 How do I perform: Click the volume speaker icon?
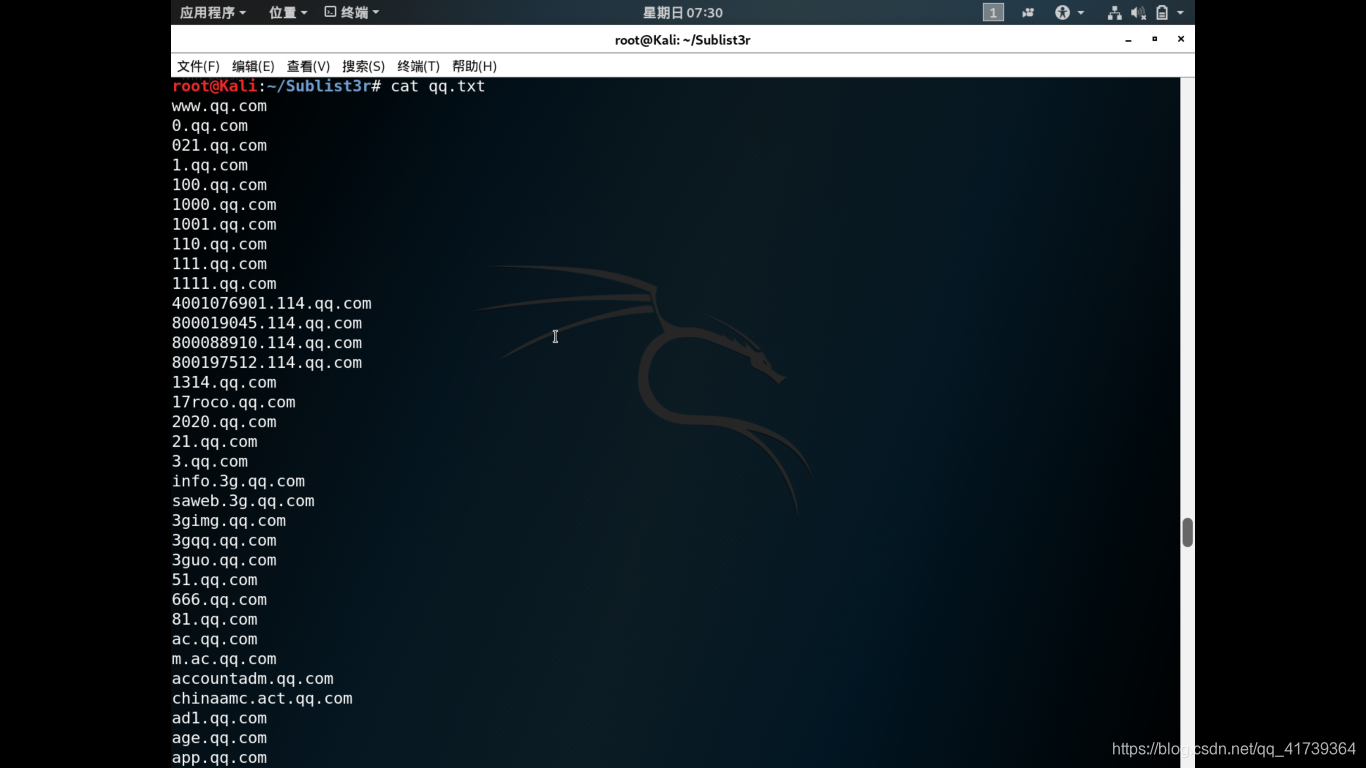(x=1138, y=12)
